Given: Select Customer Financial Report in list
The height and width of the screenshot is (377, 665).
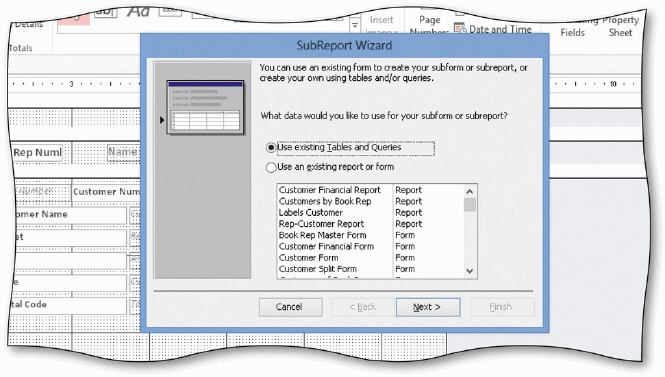Looking at the screenshot, I should point(329,190).
